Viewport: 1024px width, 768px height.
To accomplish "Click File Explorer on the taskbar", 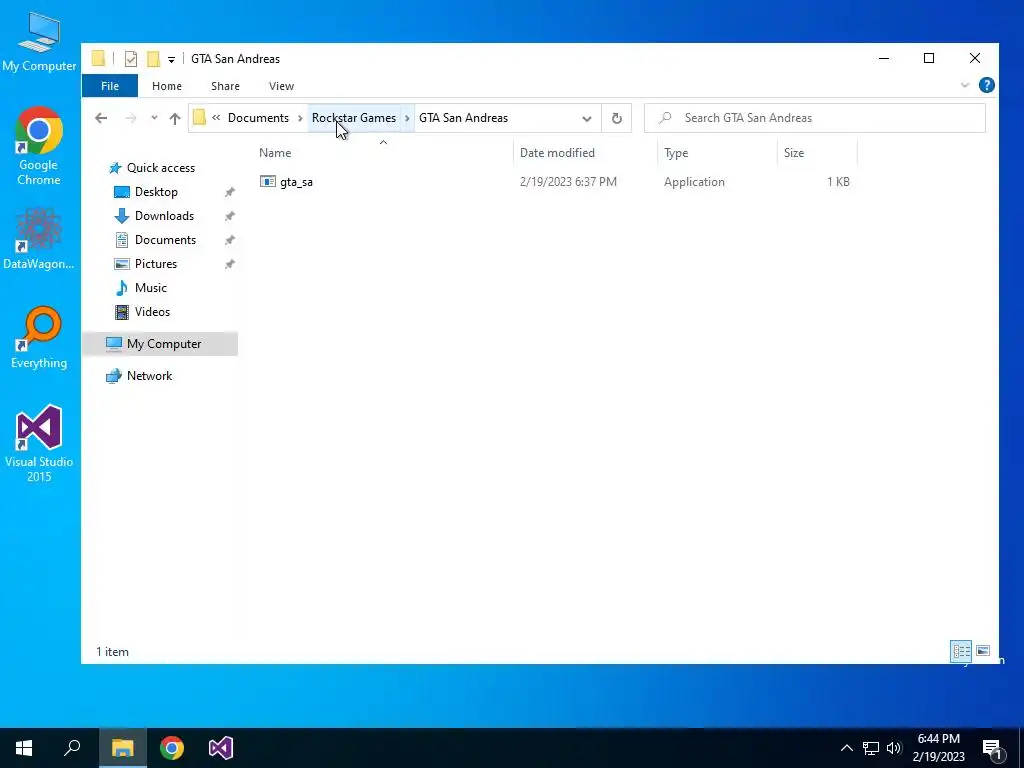I will point(122,748).
